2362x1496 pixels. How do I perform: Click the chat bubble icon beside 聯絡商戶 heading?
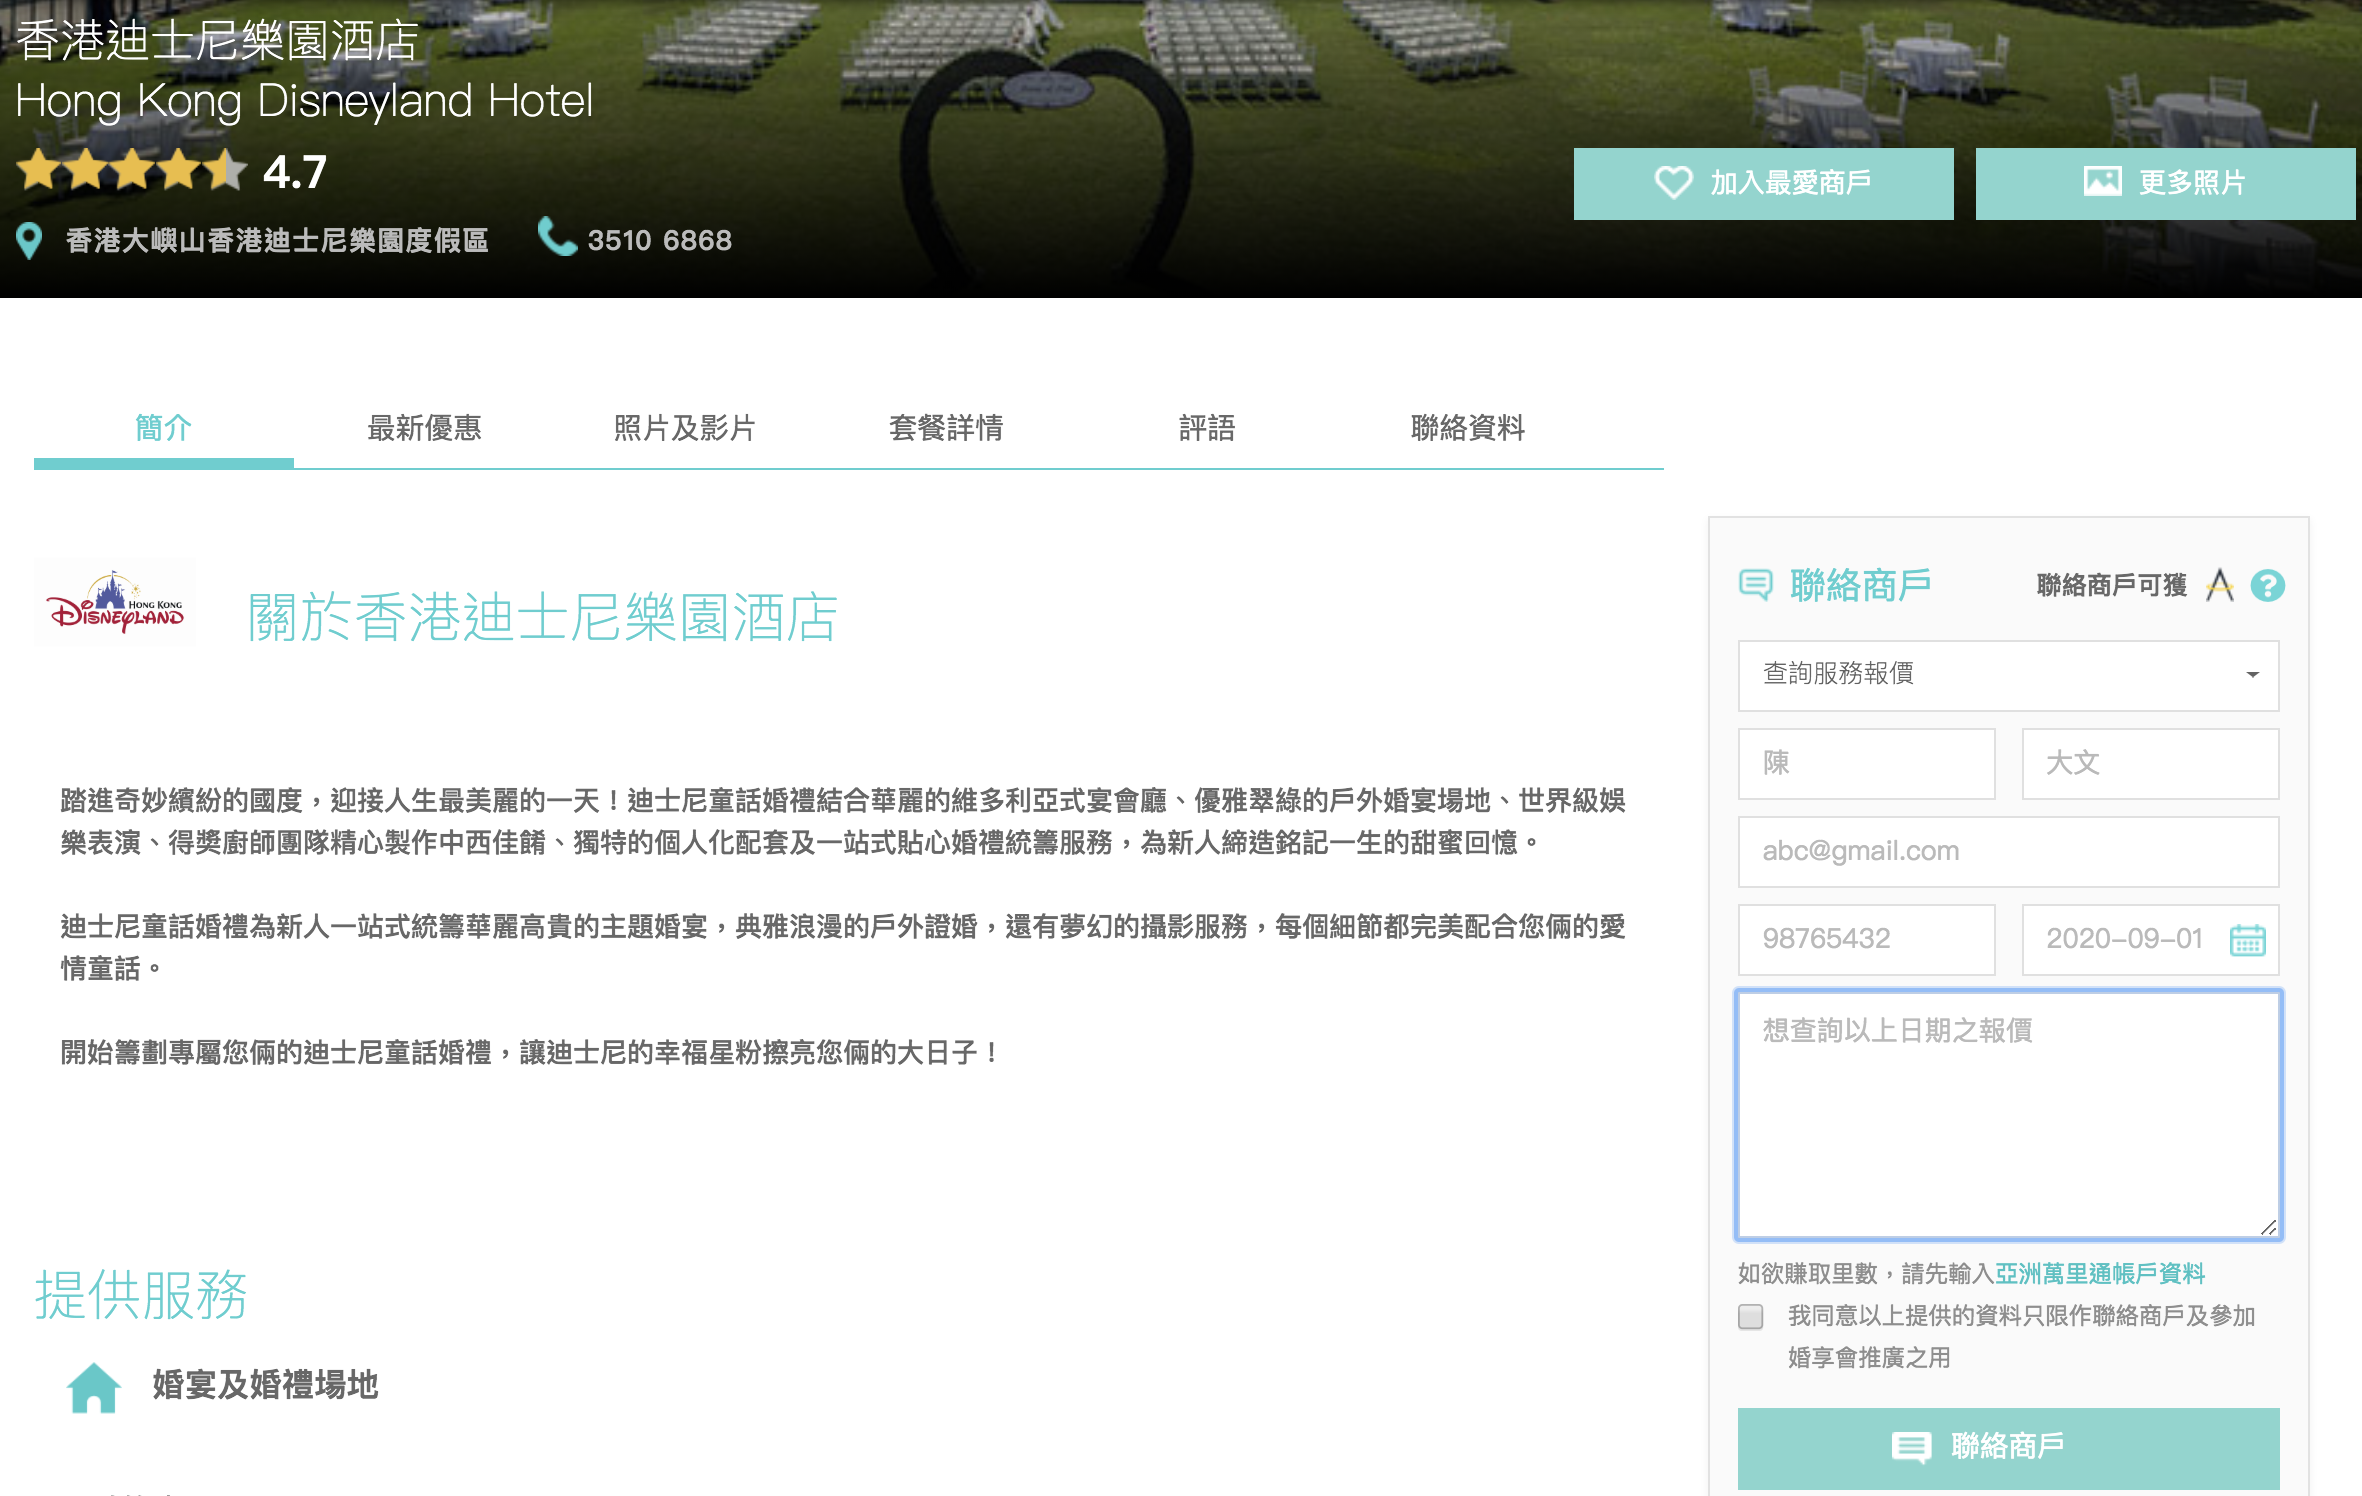coord(1756,585)
